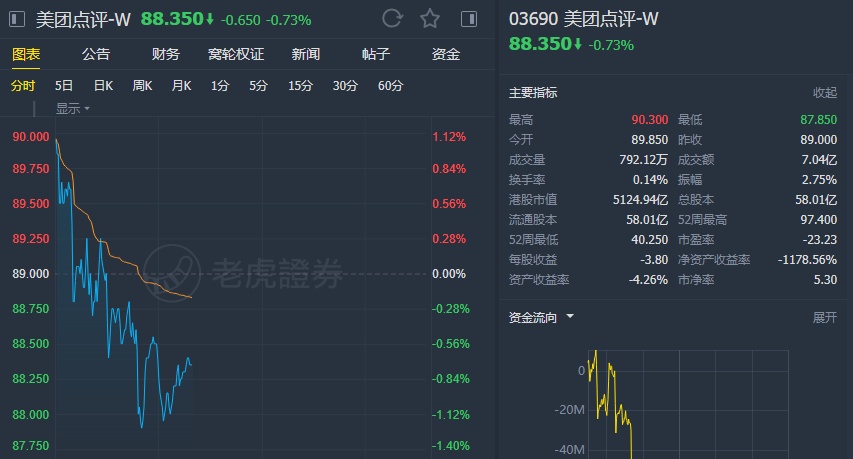Switch to the 资金 tab
This screenshot has width=853, height=459.
point(446,54)
